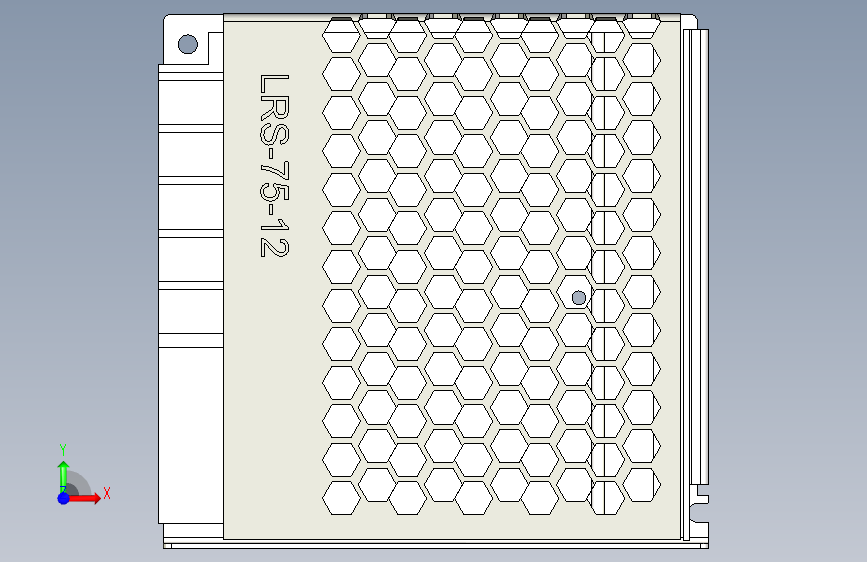This screenshot has width=867, height=562.
Task: Click the blue Z axis origin dot
Action: [x=64, y=498]
